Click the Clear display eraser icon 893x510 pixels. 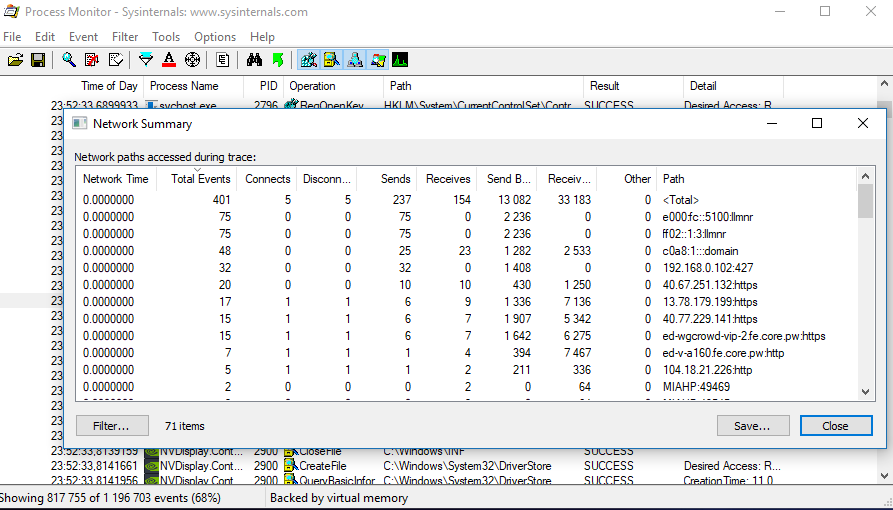[x=116, y=60]
